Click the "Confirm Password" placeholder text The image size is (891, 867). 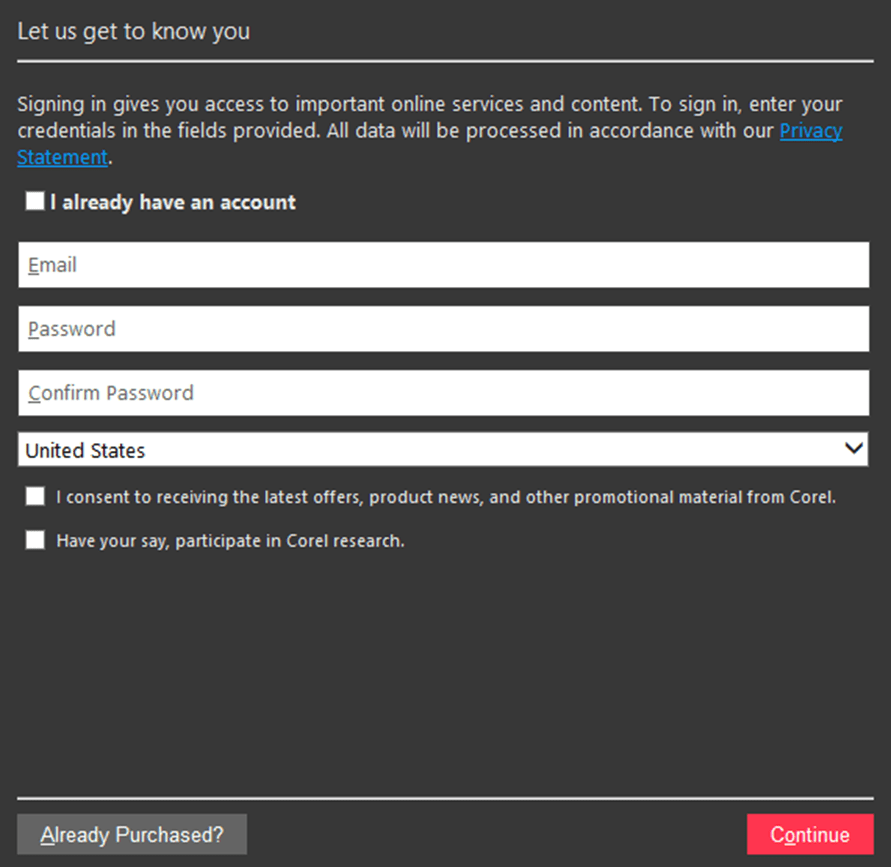[x=111, y=393]
